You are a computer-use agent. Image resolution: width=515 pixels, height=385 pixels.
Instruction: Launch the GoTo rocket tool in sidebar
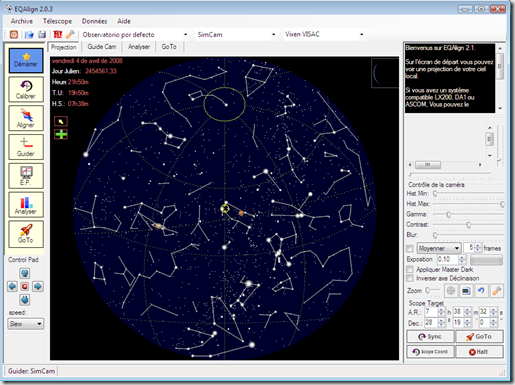[x=26, y=234]
